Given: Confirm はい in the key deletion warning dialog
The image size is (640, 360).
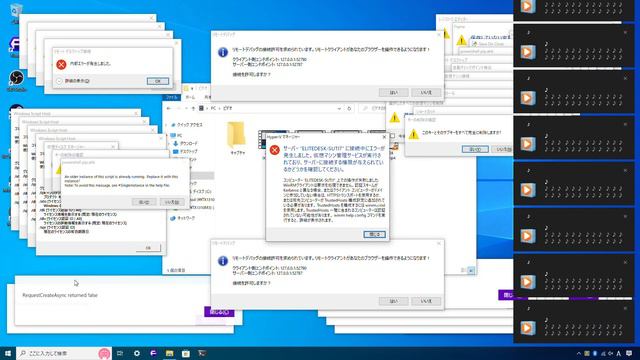Looking at the screenshot, I should 475,149.
